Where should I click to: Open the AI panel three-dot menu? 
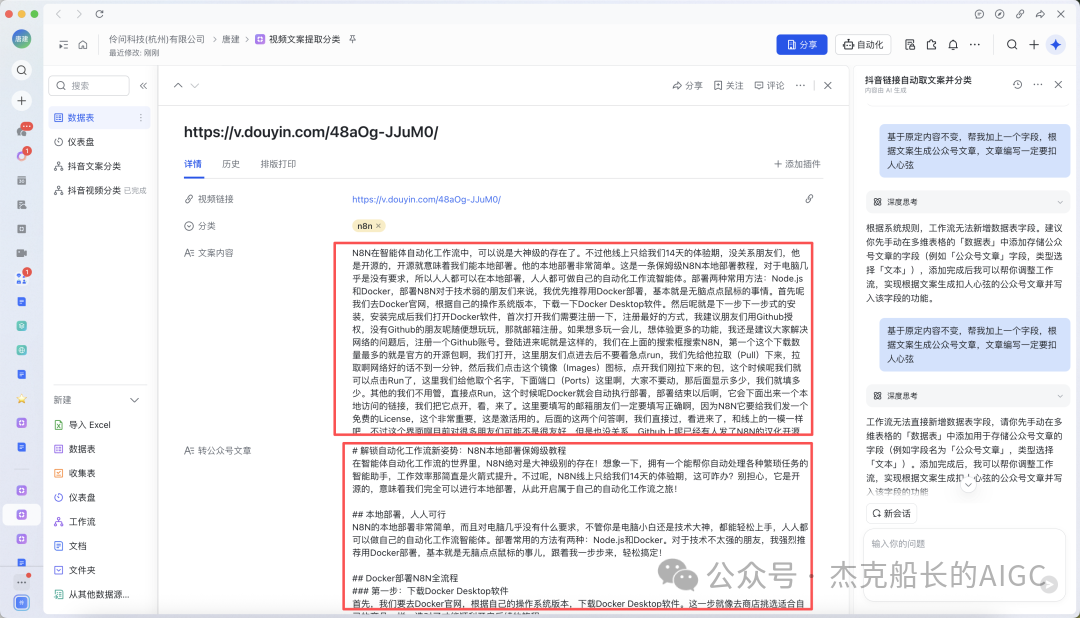click(1038, 84)
